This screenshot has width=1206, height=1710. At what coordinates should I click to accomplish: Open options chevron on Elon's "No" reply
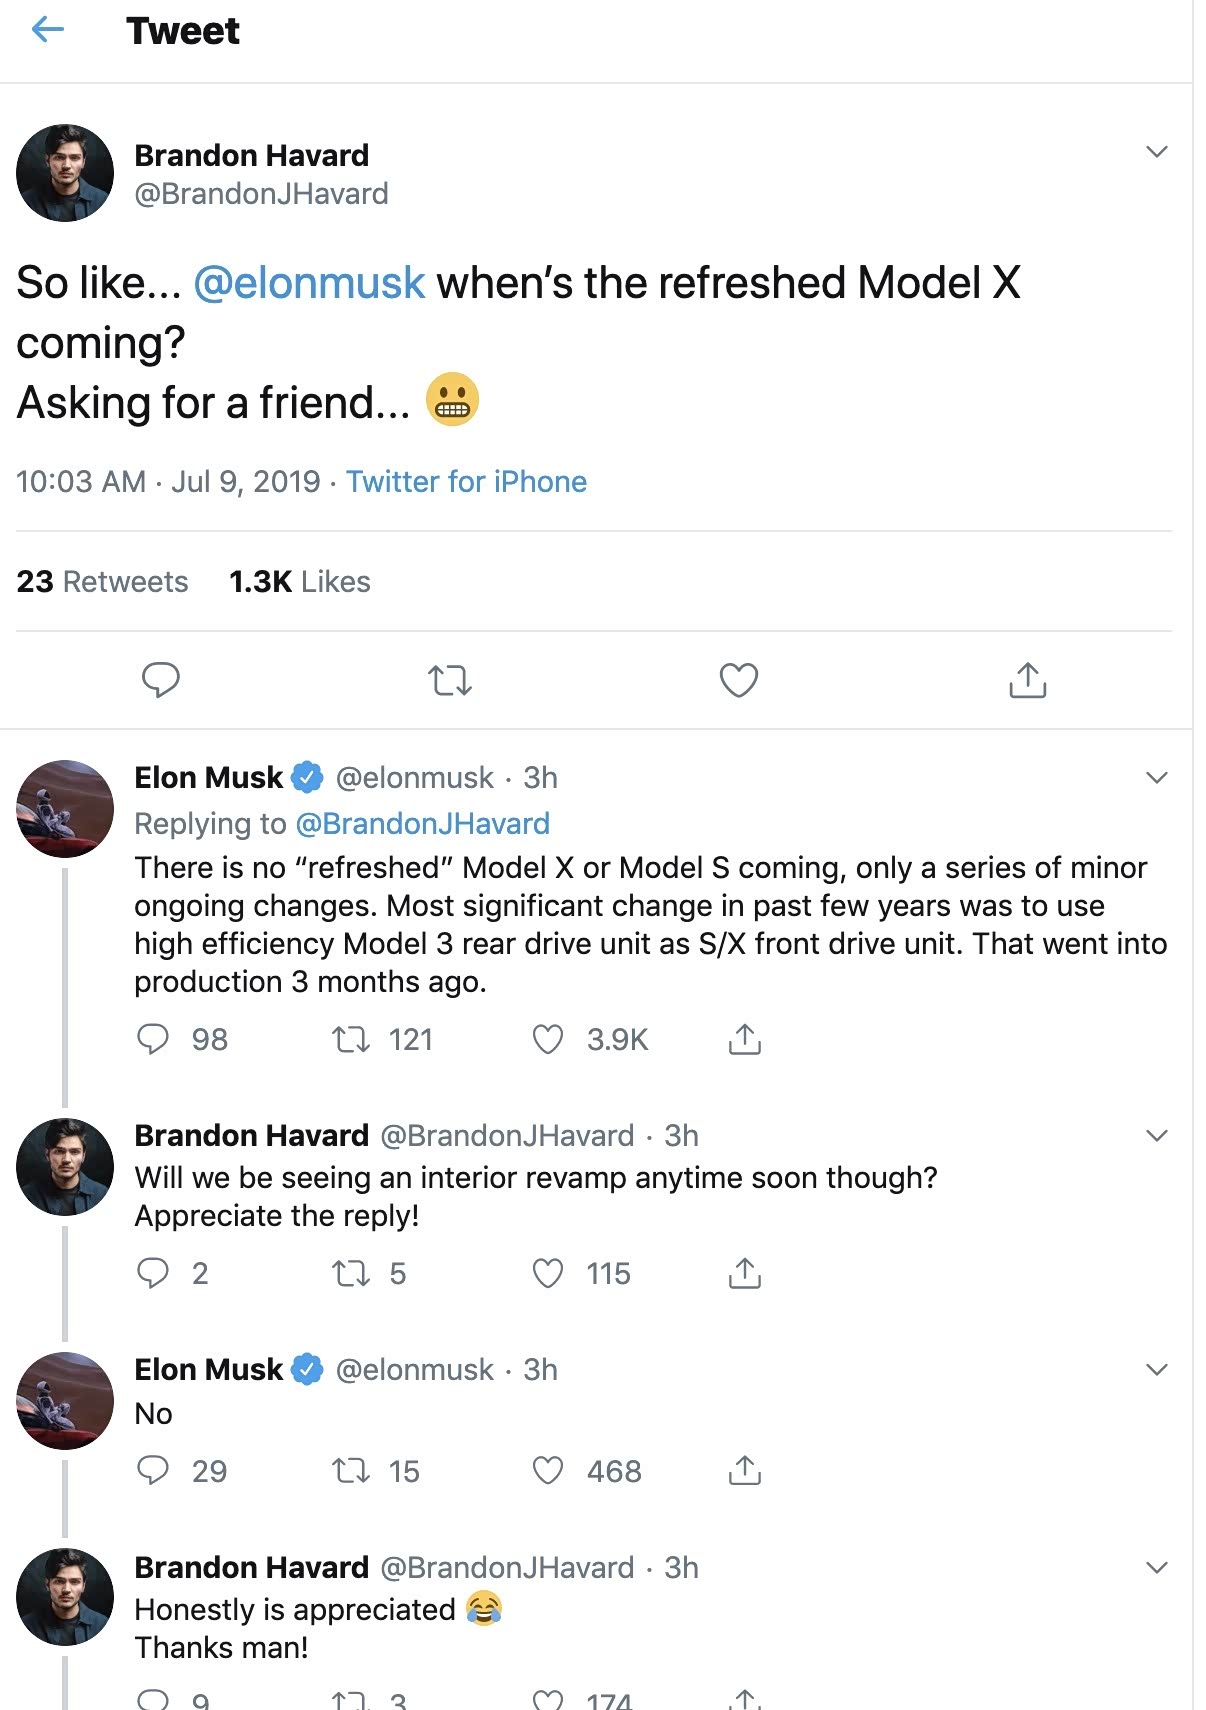1157,1370
